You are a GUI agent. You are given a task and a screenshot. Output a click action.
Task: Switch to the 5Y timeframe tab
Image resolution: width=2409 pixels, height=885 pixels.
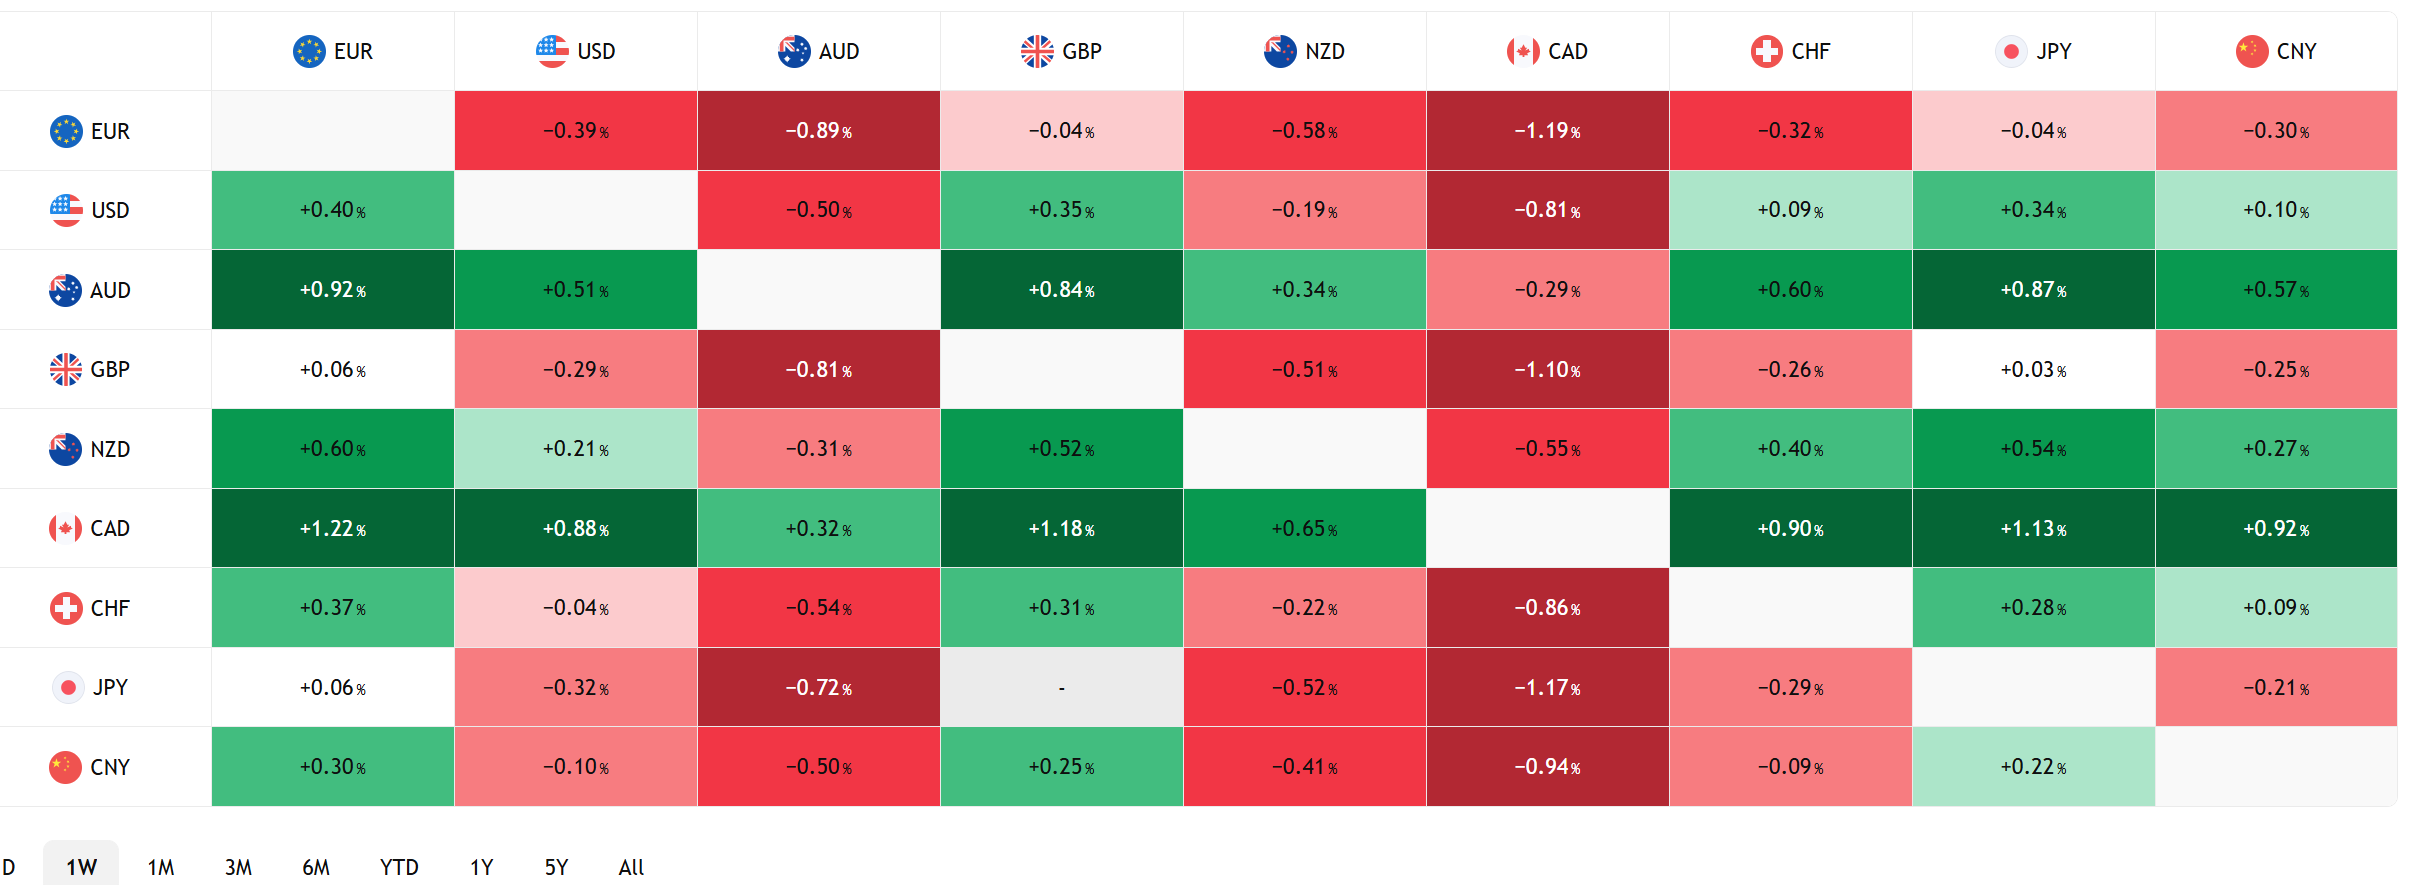[556, 867]
